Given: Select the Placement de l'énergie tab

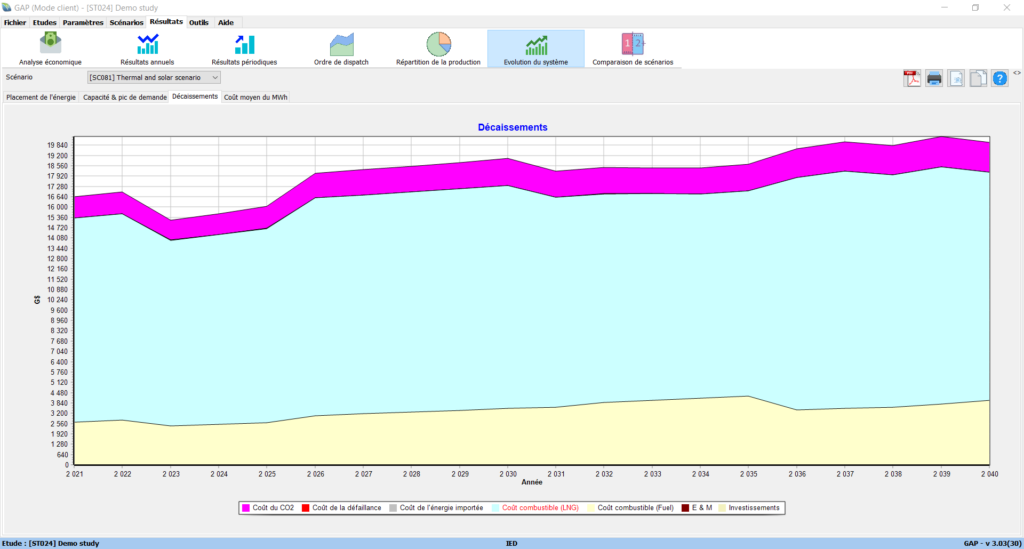Looking at the screenshot, I should (x=41, y=97).
